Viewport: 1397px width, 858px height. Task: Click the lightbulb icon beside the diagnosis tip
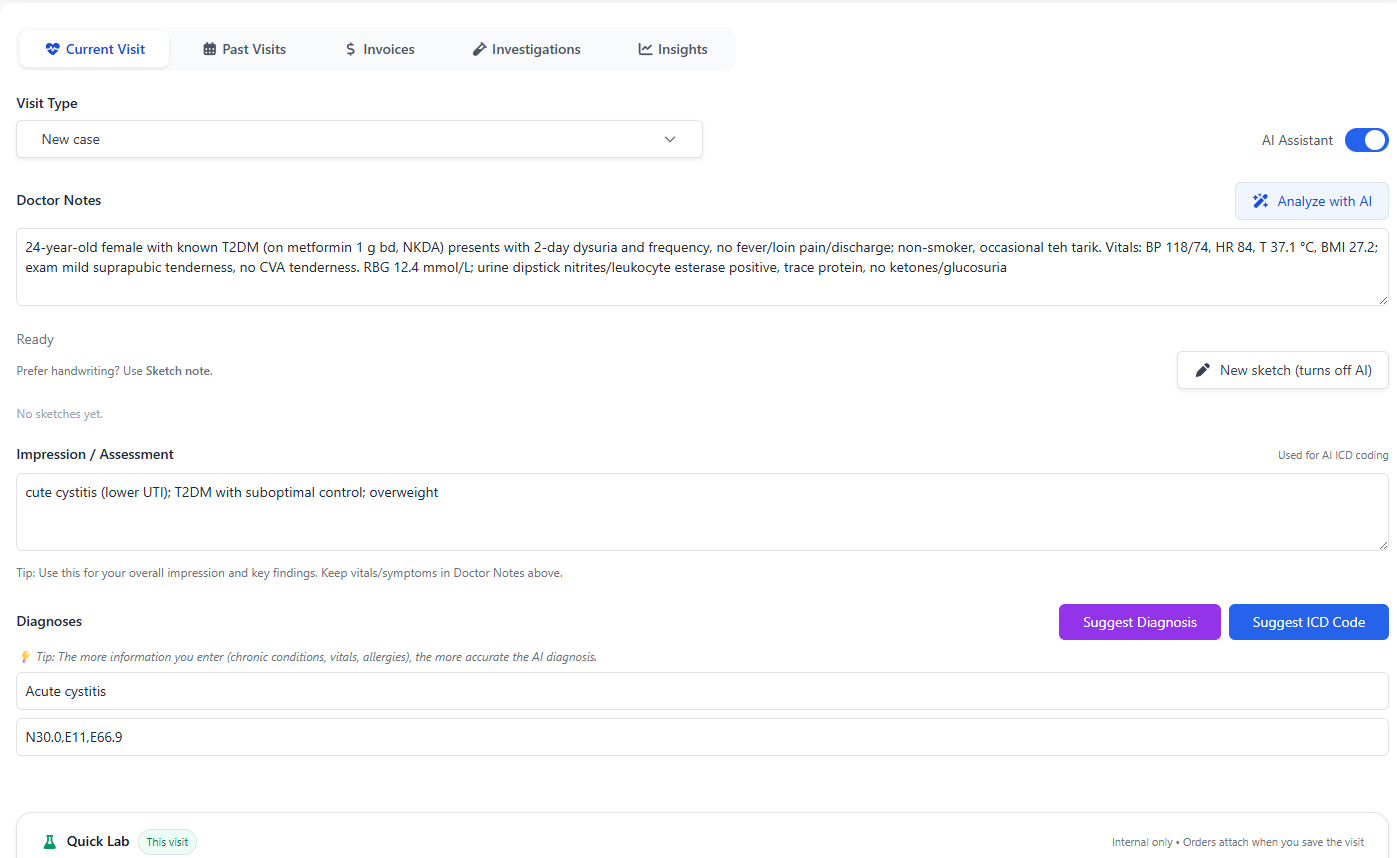coord(24,656)
